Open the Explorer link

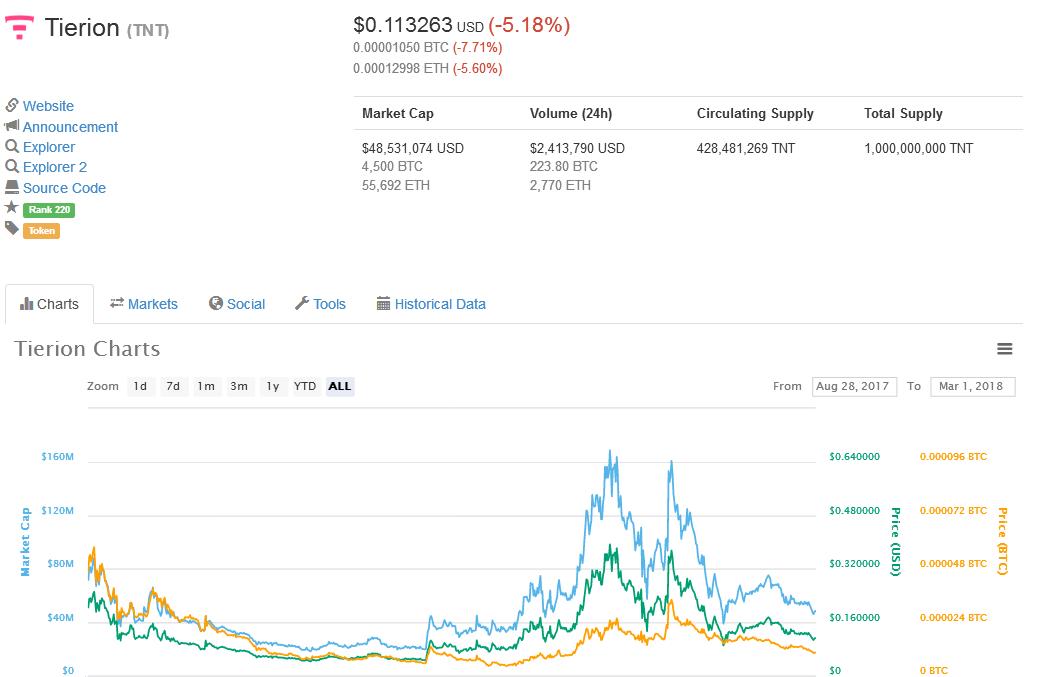[x=49, y=147]
